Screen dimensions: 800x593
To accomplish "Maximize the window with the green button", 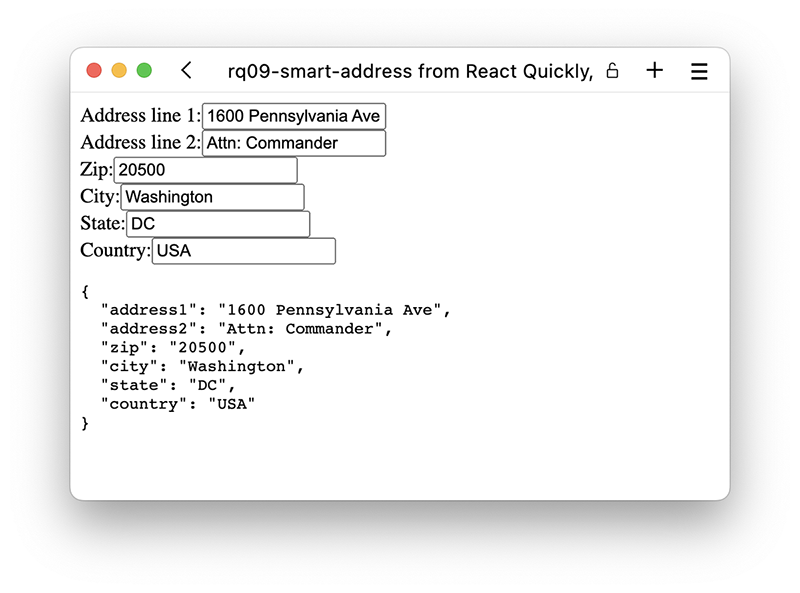I will [144, 70].
